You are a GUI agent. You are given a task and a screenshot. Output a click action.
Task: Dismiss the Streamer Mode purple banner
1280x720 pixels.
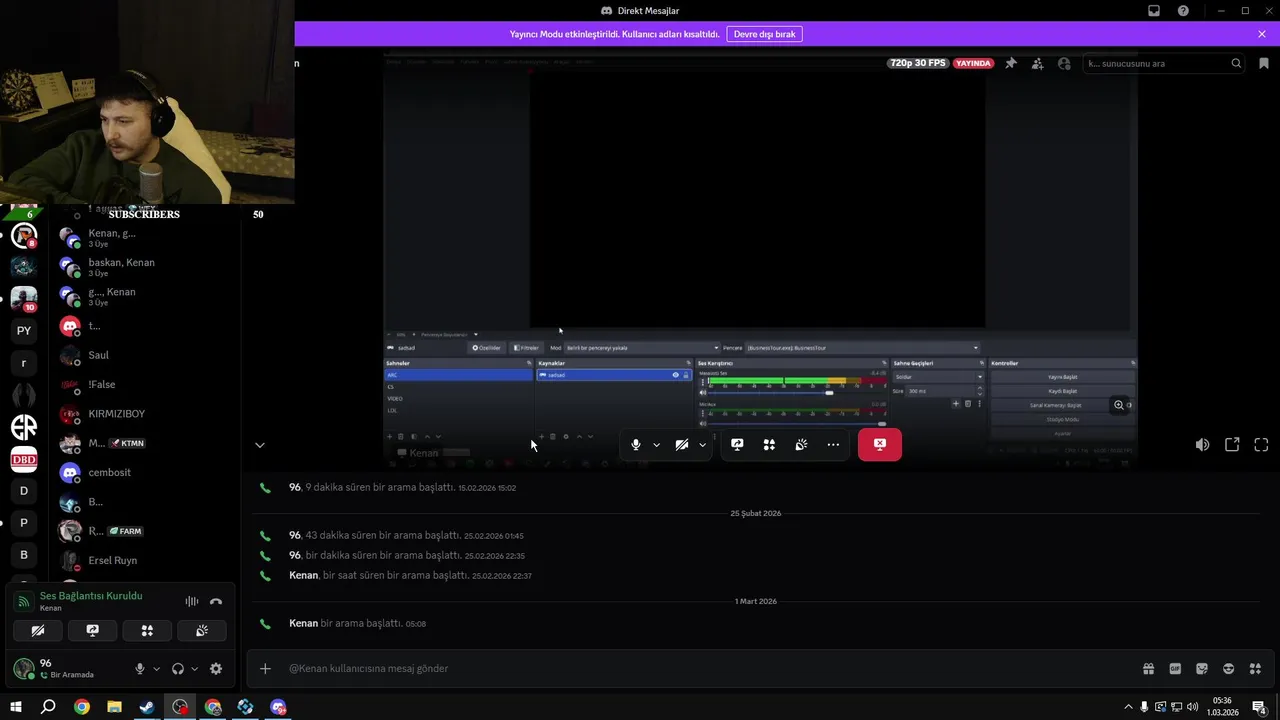1262,34
